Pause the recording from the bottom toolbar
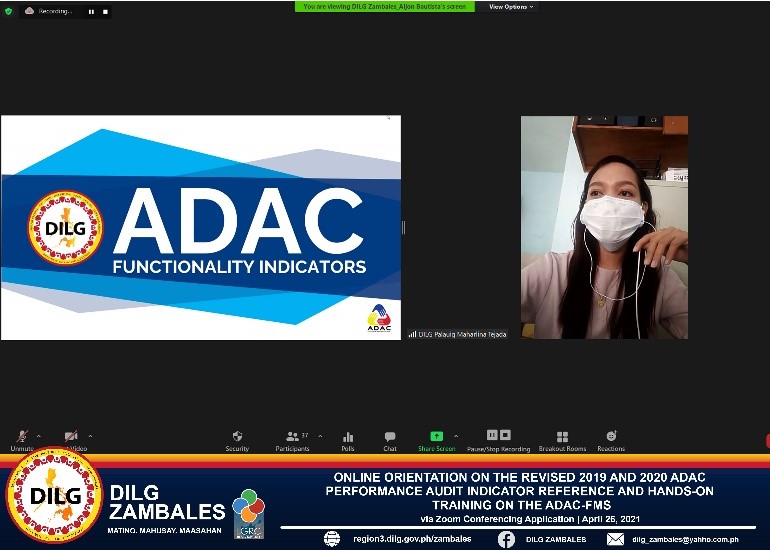 [492, 435]
